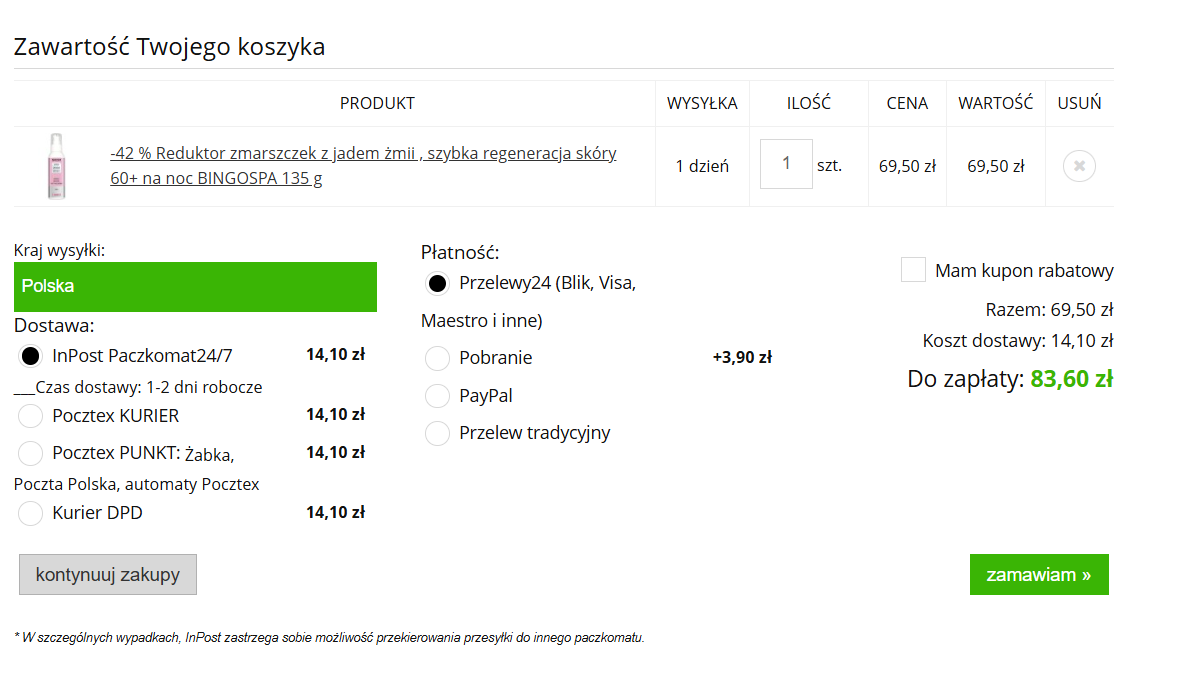Select Pobranie cash on delivery payment
The image size is (1200, 679).
(x=437, y=358)
